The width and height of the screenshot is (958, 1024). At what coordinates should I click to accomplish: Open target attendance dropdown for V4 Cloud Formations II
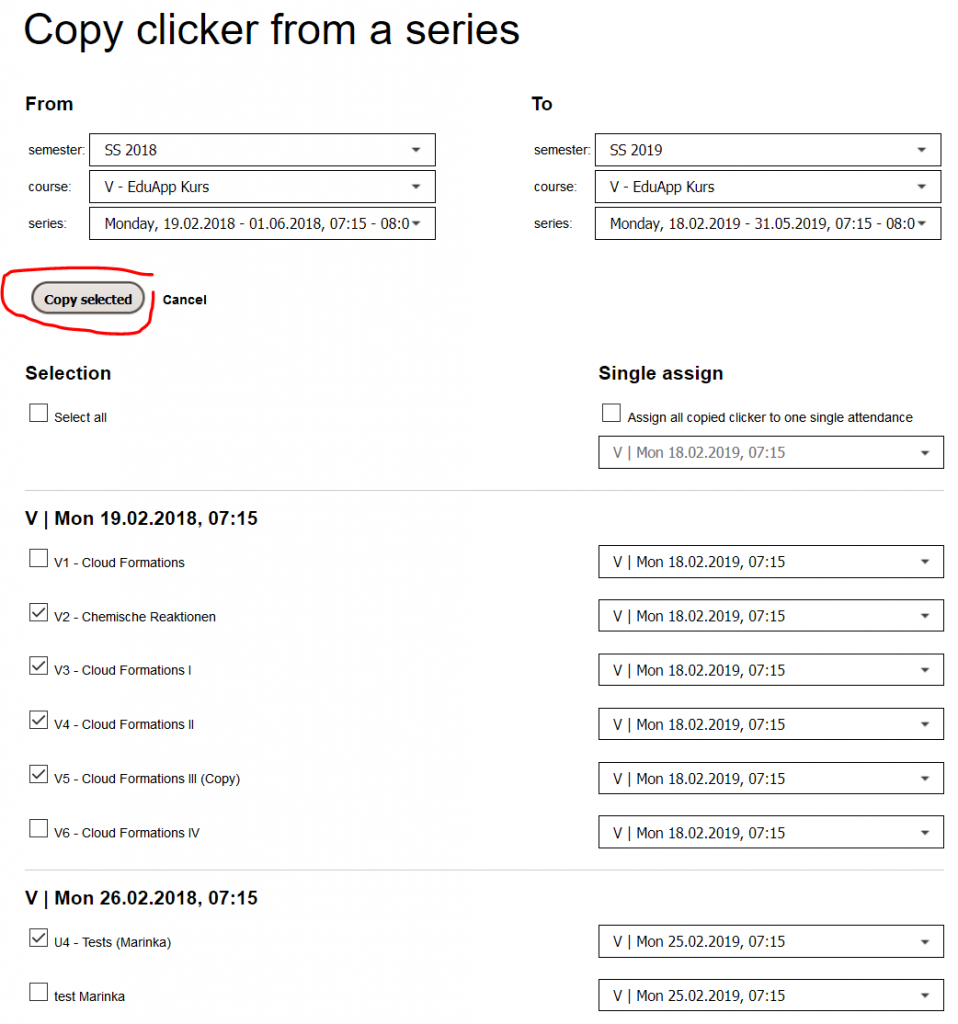click(771, 724)
